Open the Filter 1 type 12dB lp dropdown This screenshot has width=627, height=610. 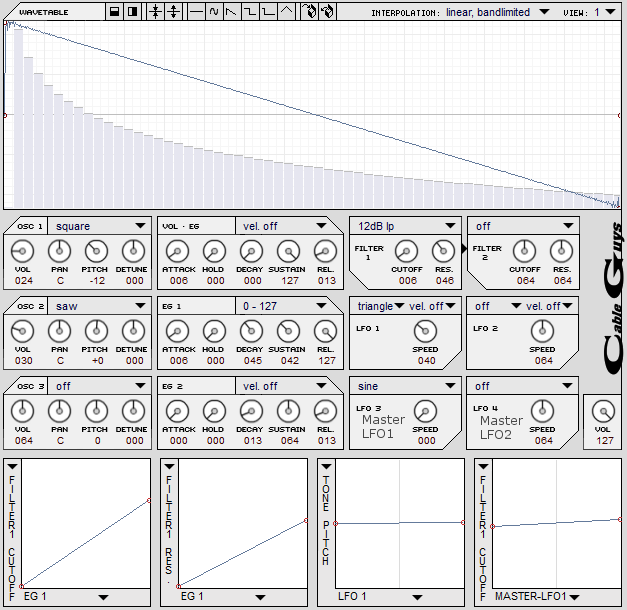click(405, 226)
